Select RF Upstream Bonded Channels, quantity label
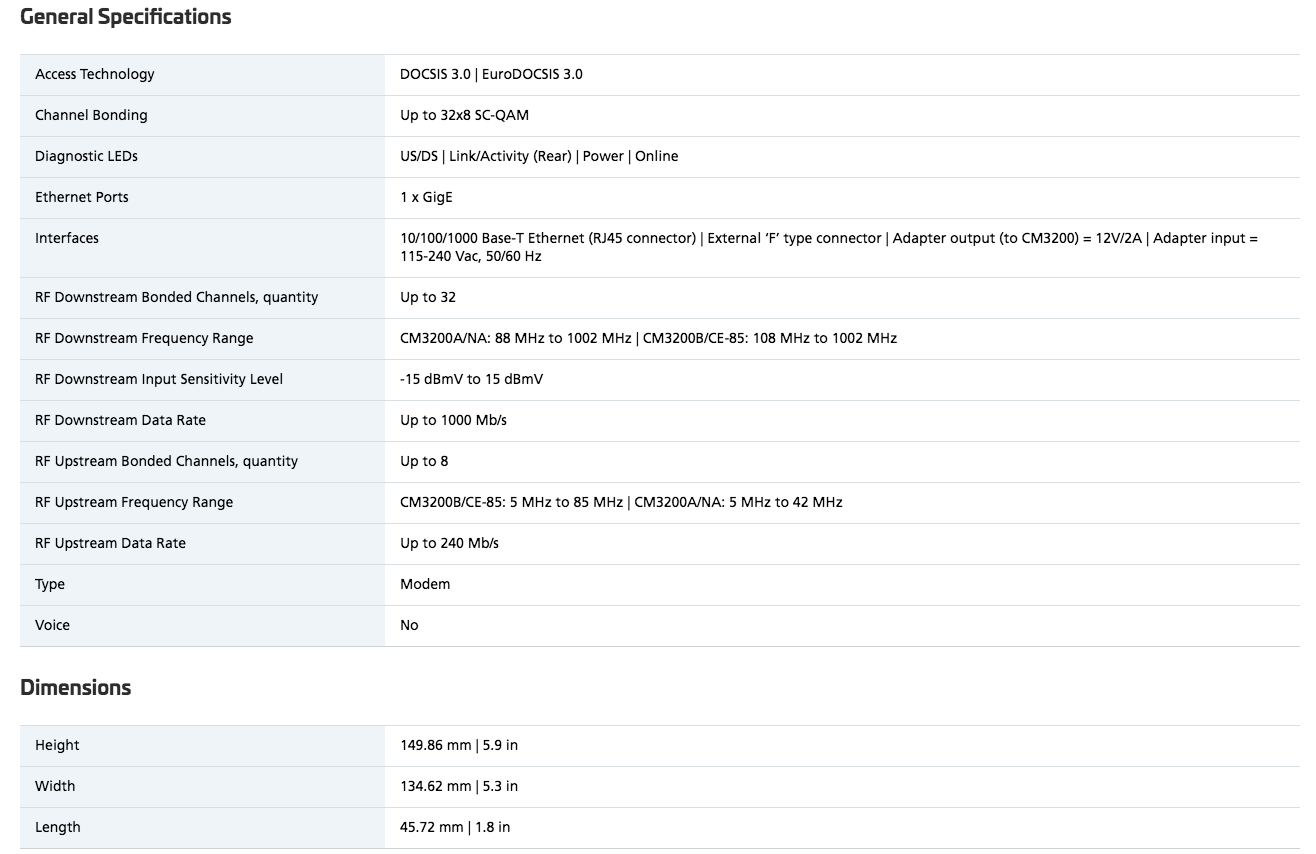Screen dimensions: 1316x854 tap(166, 461)
